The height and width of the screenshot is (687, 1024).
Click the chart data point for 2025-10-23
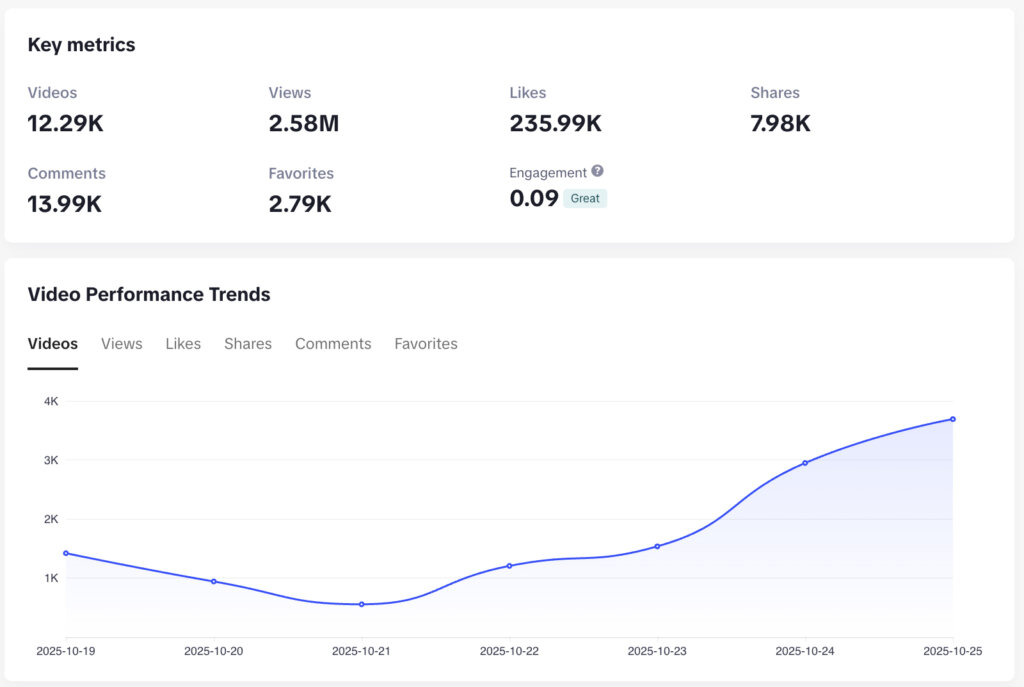pos(657,546)
